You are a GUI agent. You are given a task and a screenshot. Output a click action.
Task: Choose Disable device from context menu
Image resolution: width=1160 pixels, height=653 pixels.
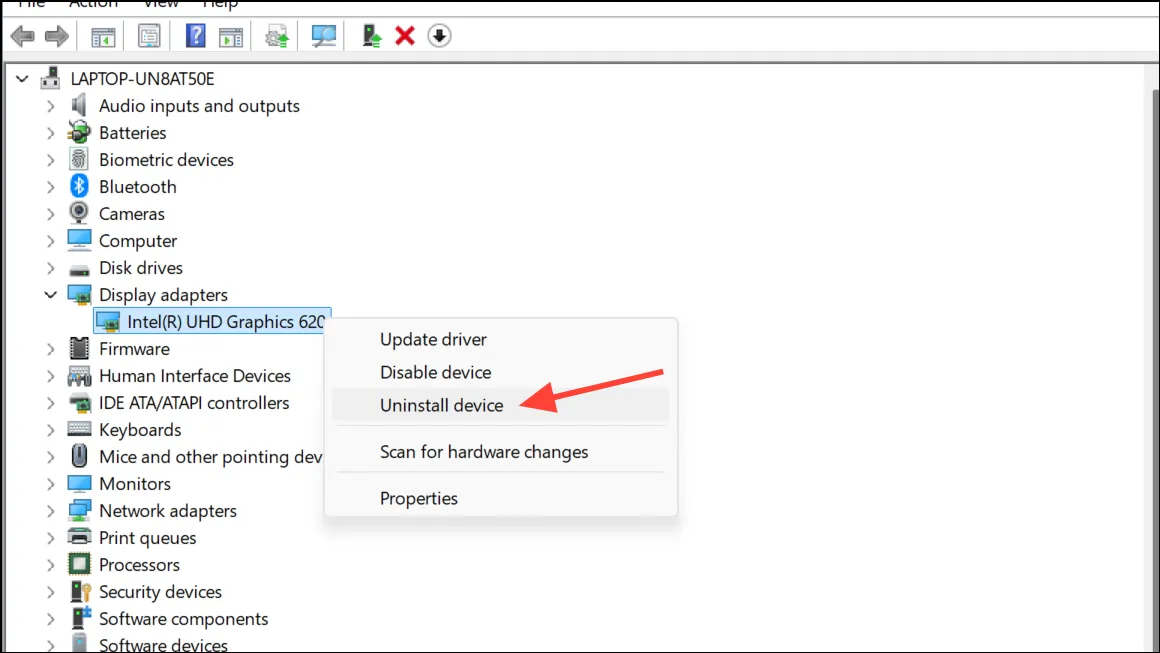point(500,372)
